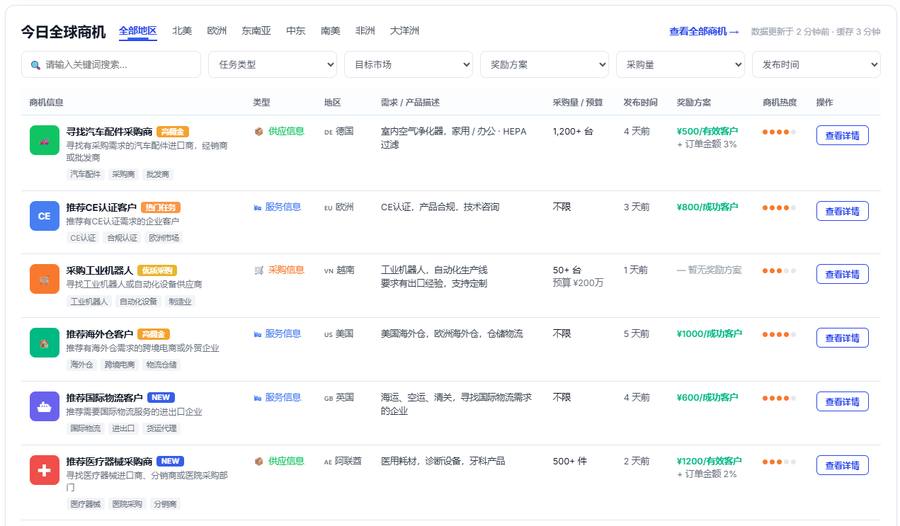Click the ¥800/成功客户 reward text
Viewport: 900px width, 526px height.
coord(707,207)
